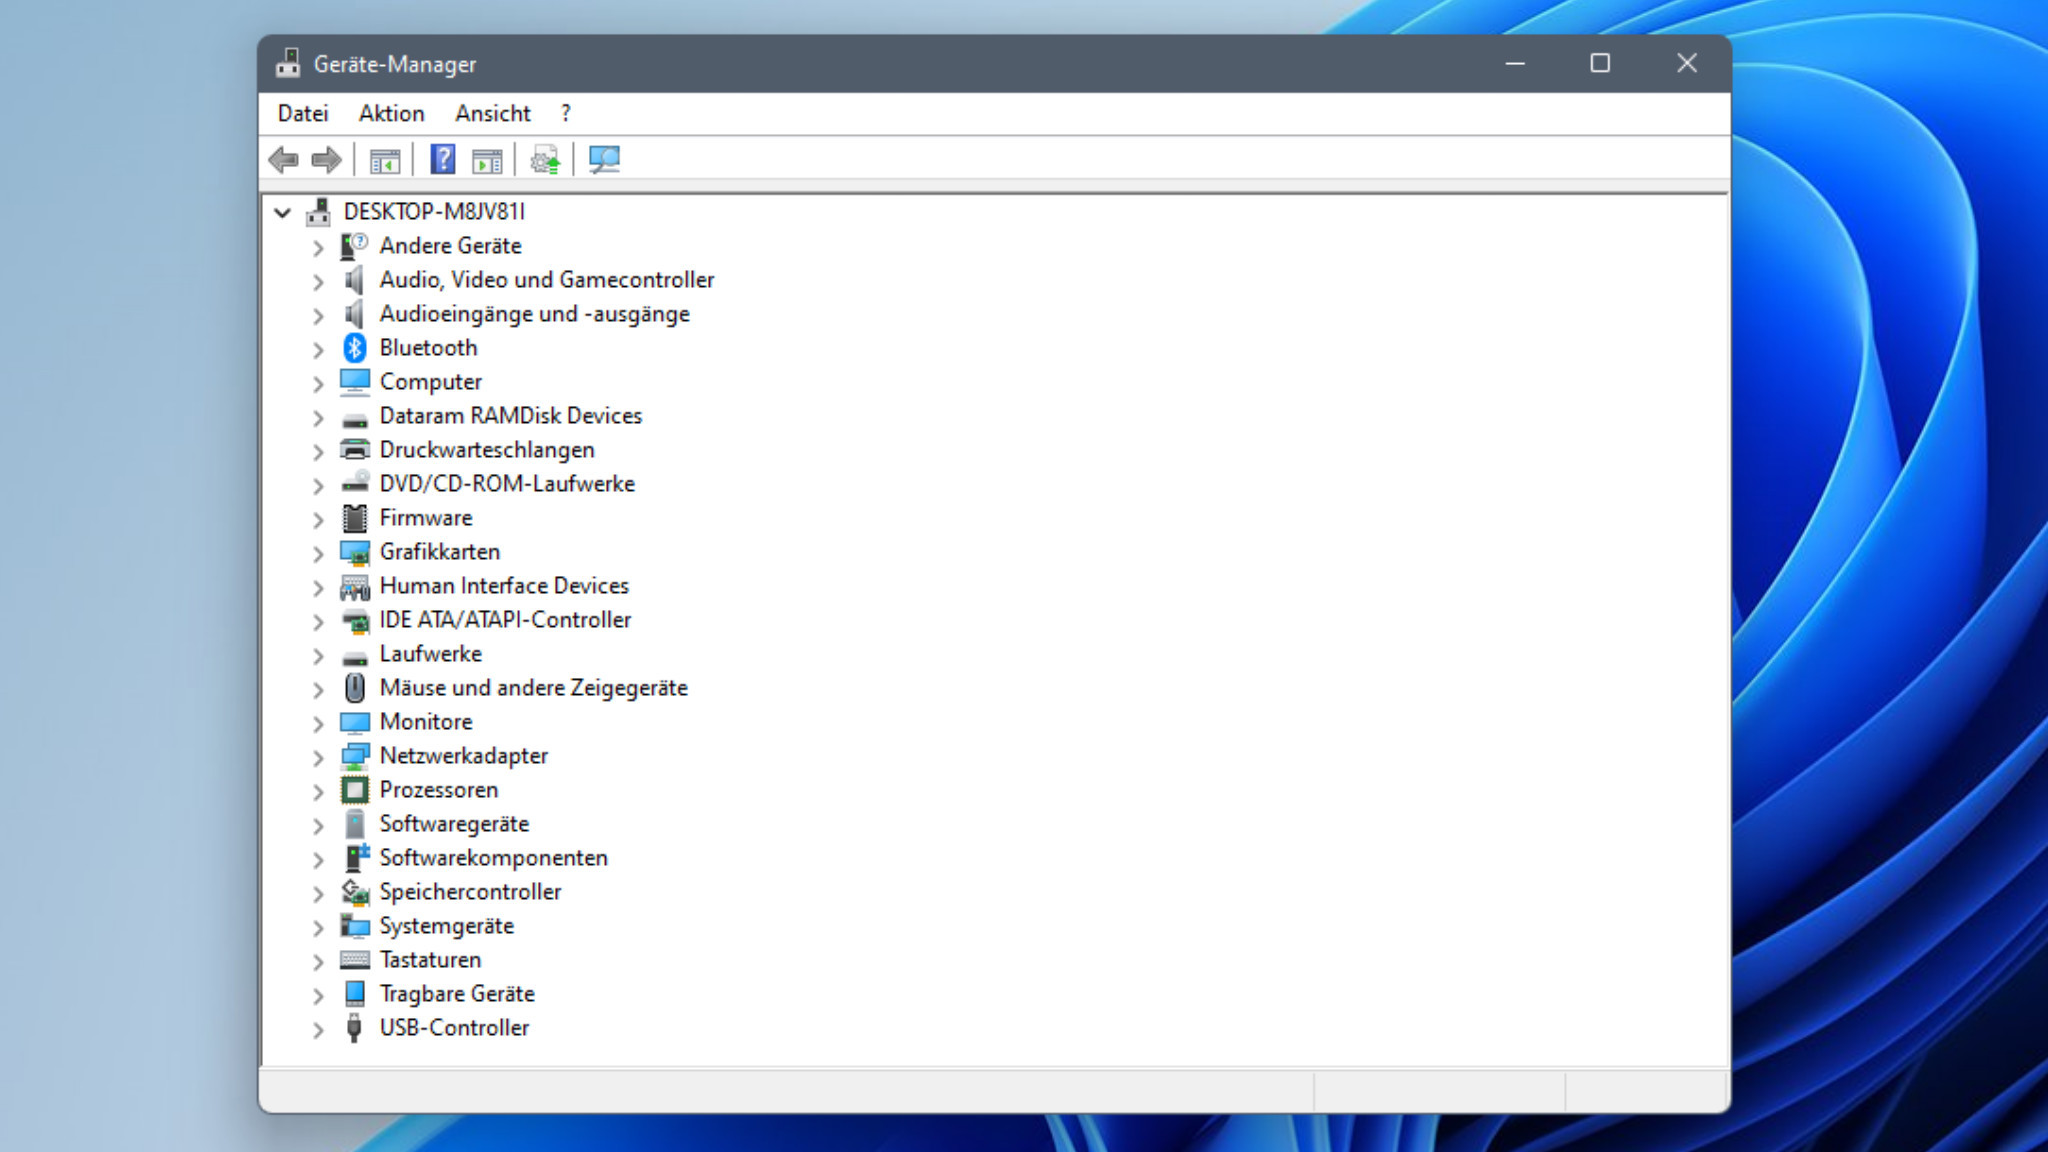This screenshot has height=1152, width=2048.
Task: Open the Datei menu
Action: point(301,113)
